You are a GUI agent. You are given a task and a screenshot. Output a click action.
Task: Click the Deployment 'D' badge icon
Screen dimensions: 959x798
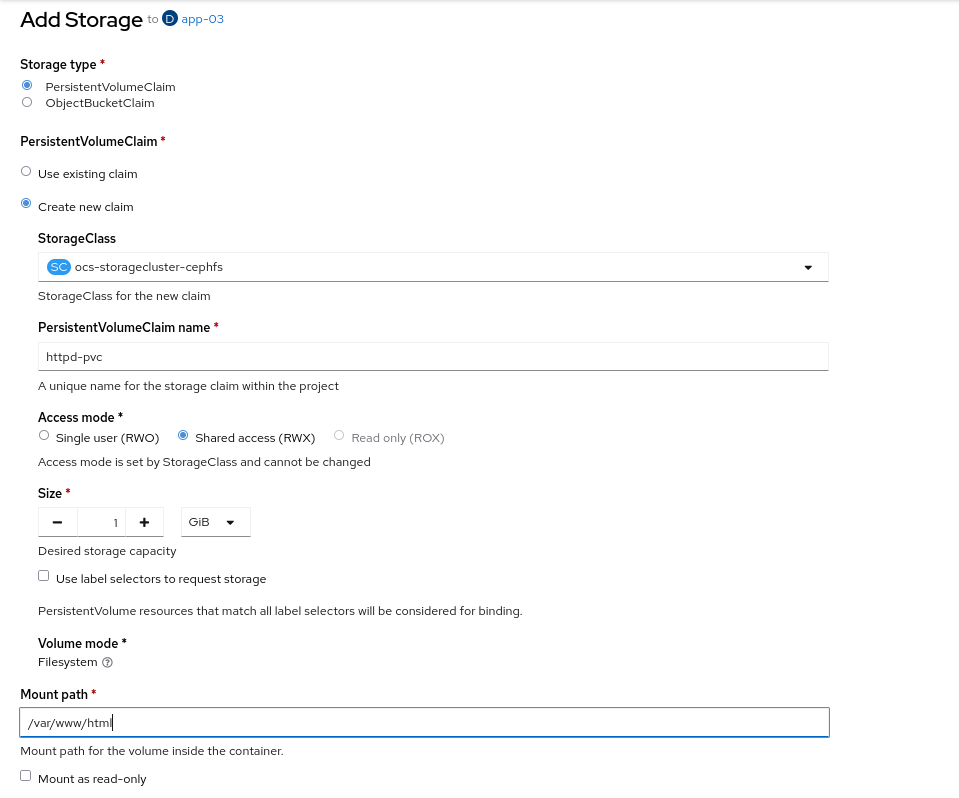click(x=169, y=19)
